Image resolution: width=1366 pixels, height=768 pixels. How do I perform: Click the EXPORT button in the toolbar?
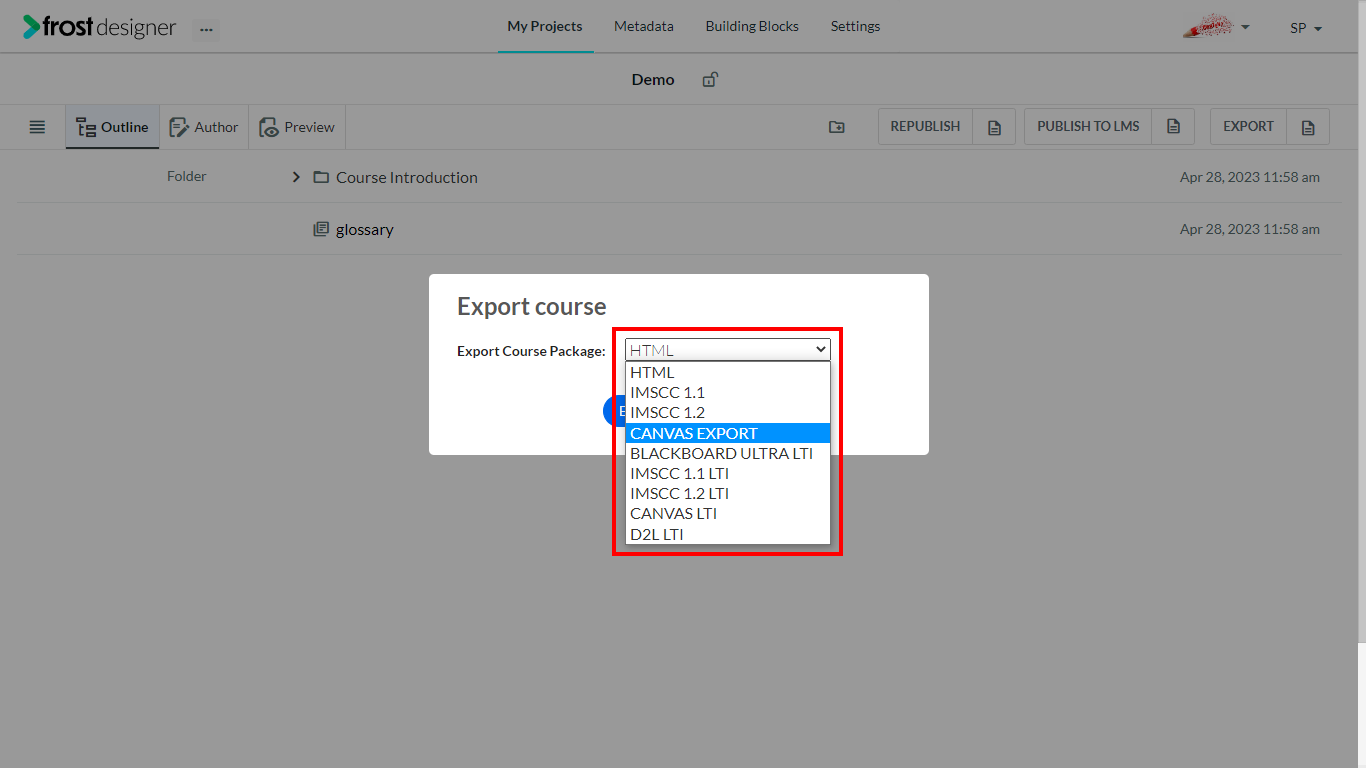(x=1248, y=127)
